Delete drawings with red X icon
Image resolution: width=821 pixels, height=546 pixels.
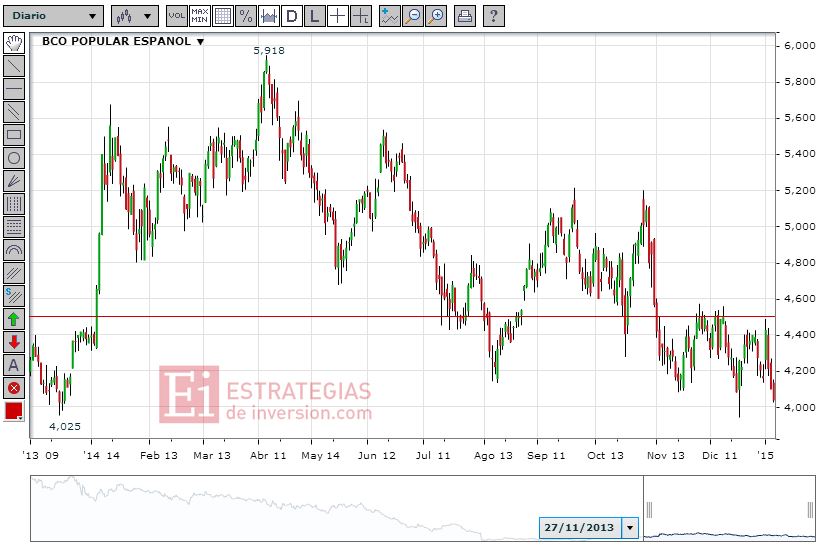(x=14, y=388)
